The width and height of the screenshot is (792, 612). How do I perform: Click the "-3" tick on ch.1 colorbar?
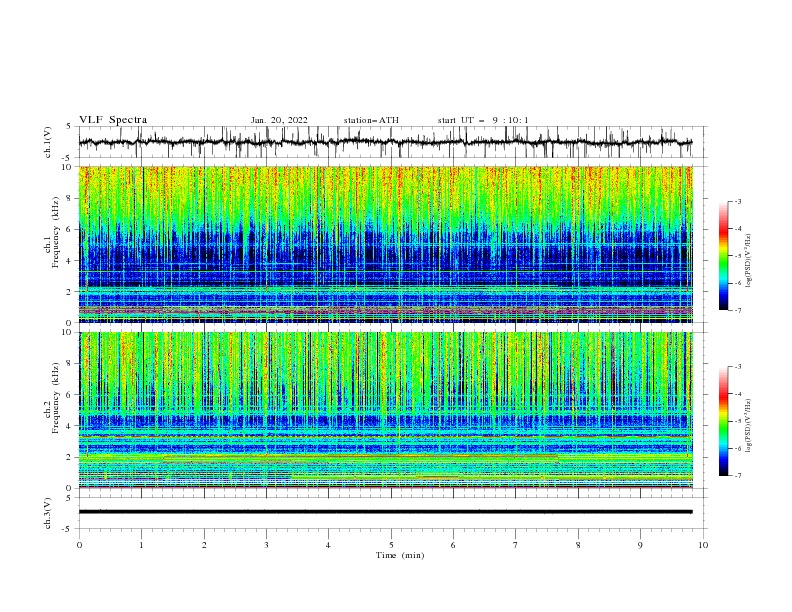(x=737, y=201)
